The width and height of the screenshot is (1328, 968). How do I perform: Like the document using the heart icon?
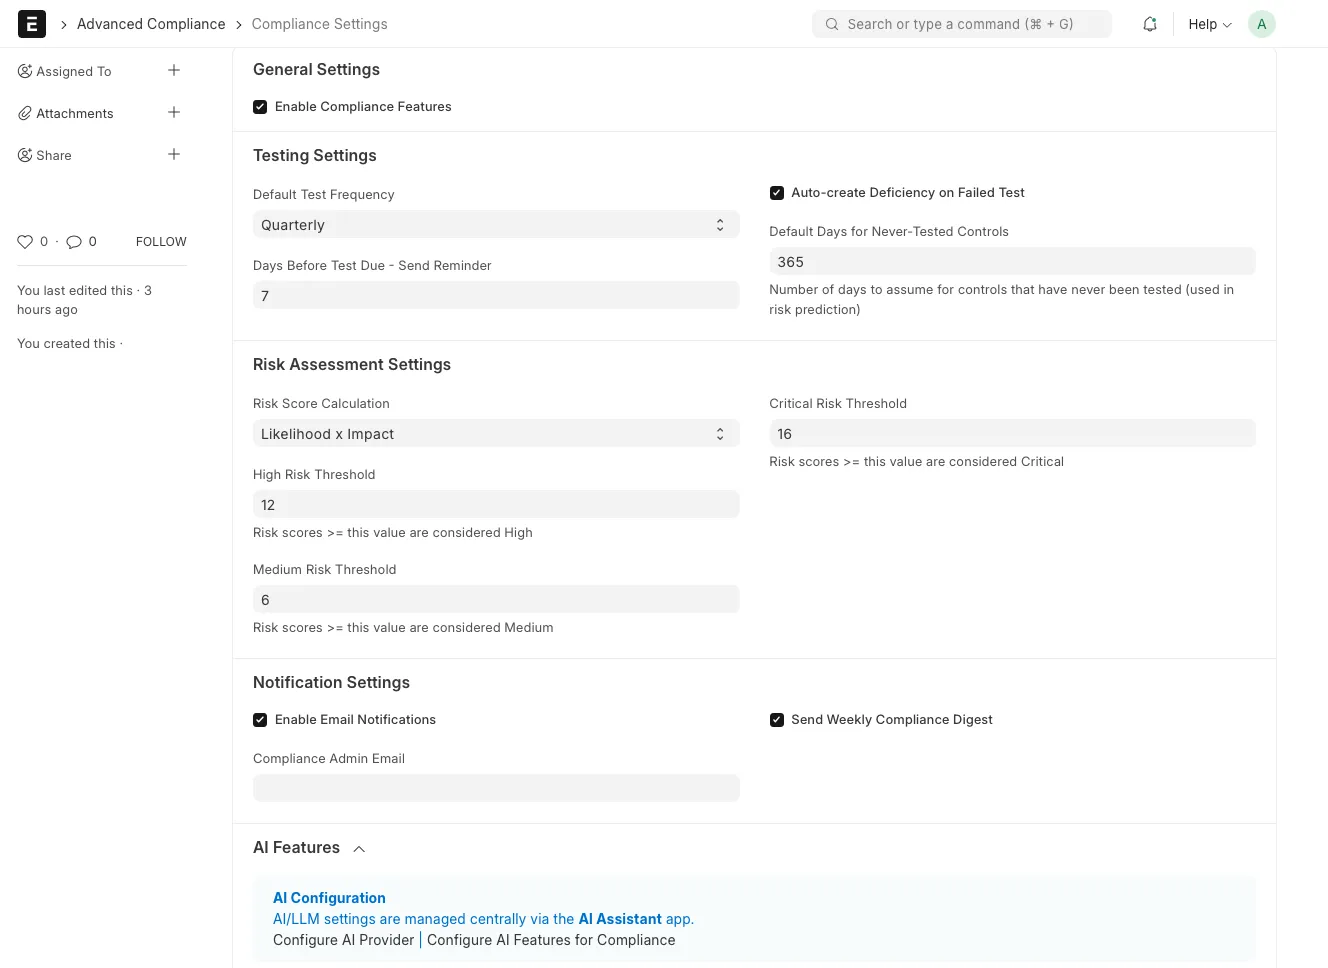tap(25, 242)
